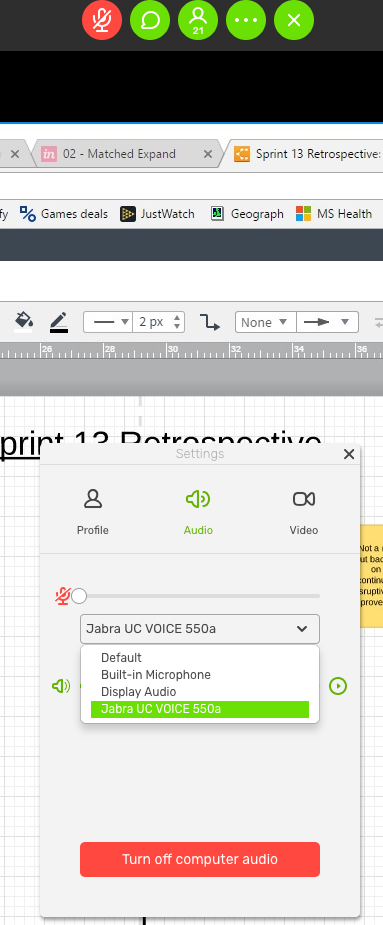The width and height of the screenshot is (383, 925).
Task: Choose Default microphone option
Action: point(200,658)
